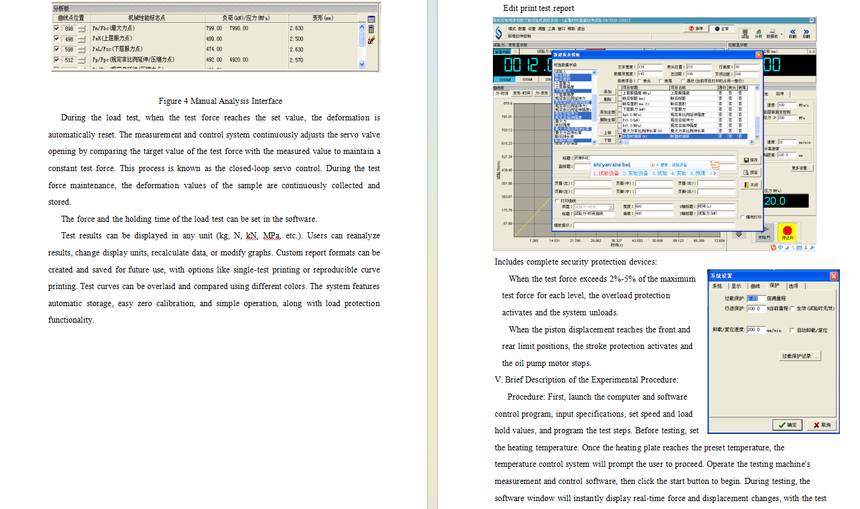Click the 分析 analysis toolbar icon
Viewport: 860px width, 509px height.
(x=759, y=34)
